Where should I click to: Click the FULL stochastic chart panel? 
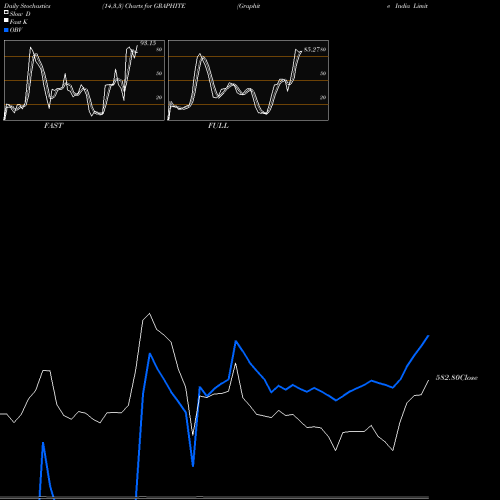coord(248,80)
